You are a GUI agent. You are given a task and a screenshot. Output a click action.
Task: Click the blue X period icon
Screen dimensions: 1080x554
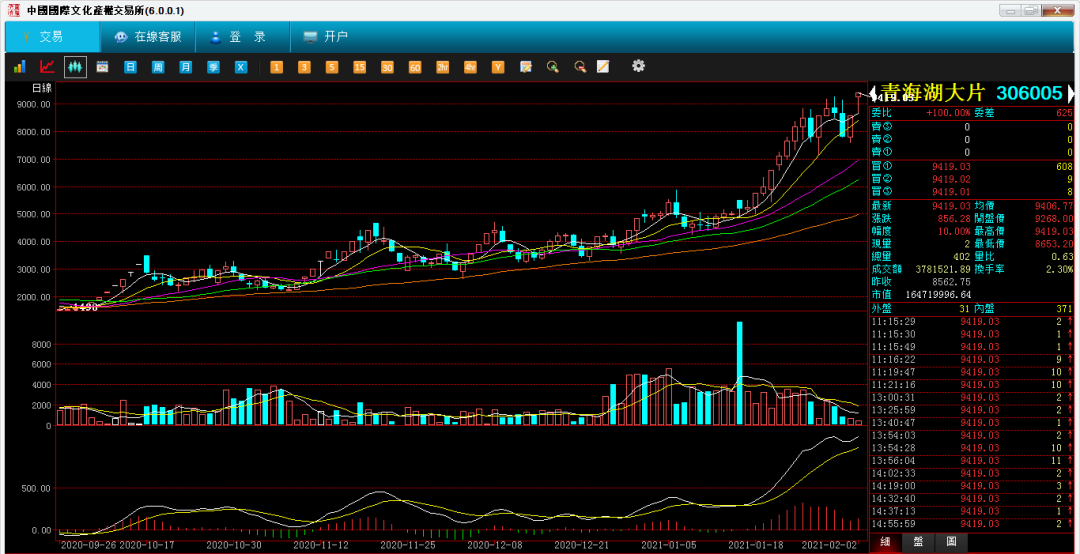pyautogui.click(x=240, y=67)
